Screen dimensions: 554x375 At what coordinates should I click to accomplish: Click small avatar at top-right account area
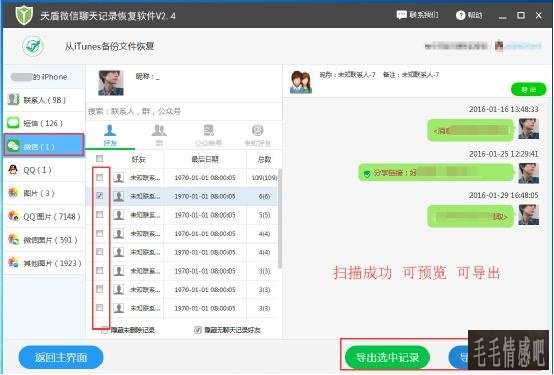click(x=499, y=46)
